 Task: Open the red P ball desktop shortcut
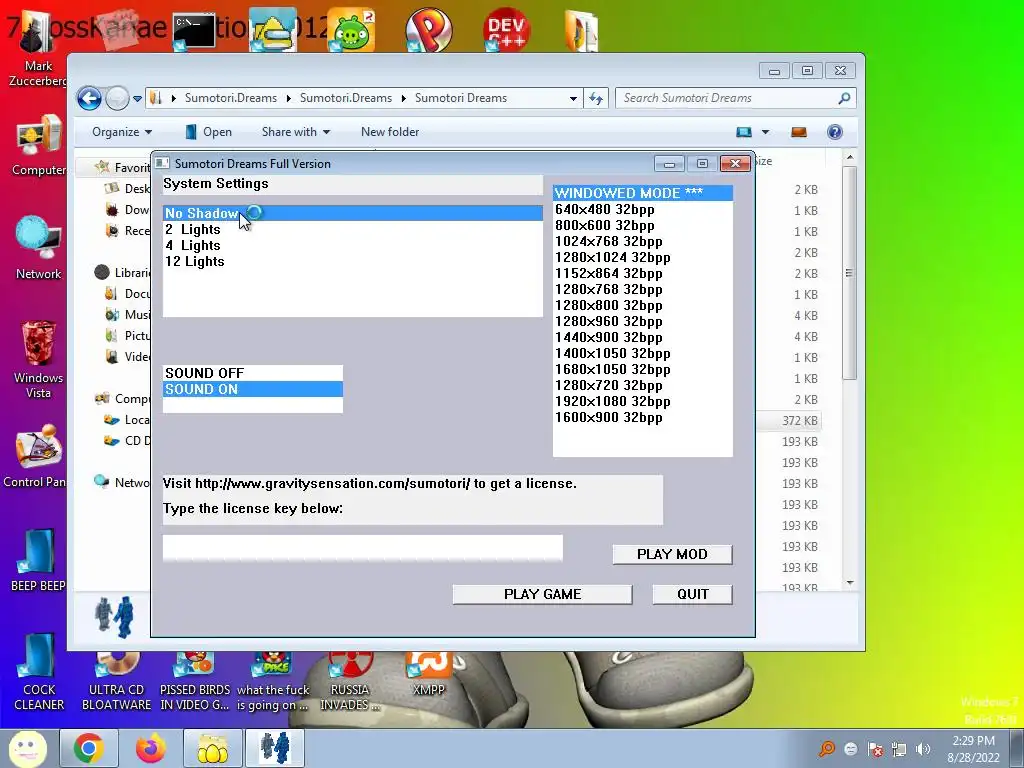click(428, 30)
